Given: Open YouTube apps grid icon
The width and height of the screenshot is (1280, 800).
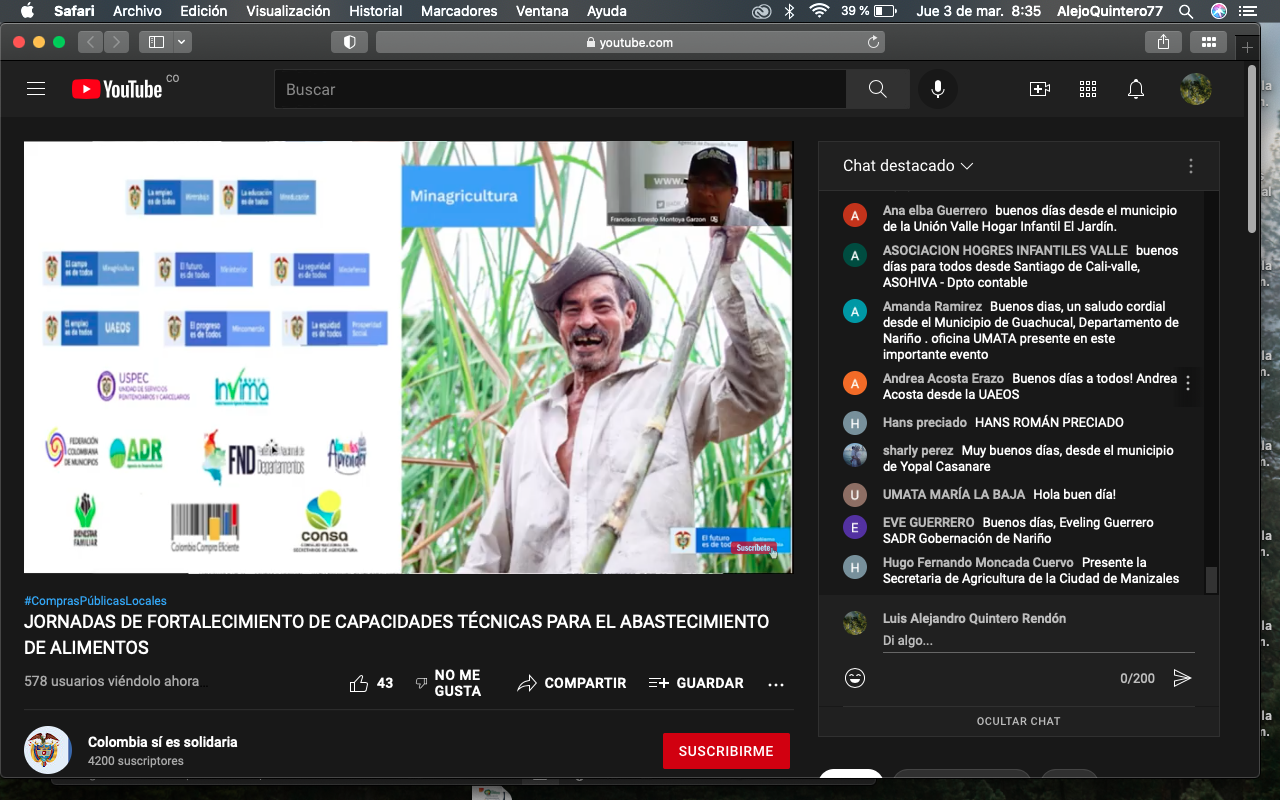Looking at the screenshot, I should pos(1088,89).
